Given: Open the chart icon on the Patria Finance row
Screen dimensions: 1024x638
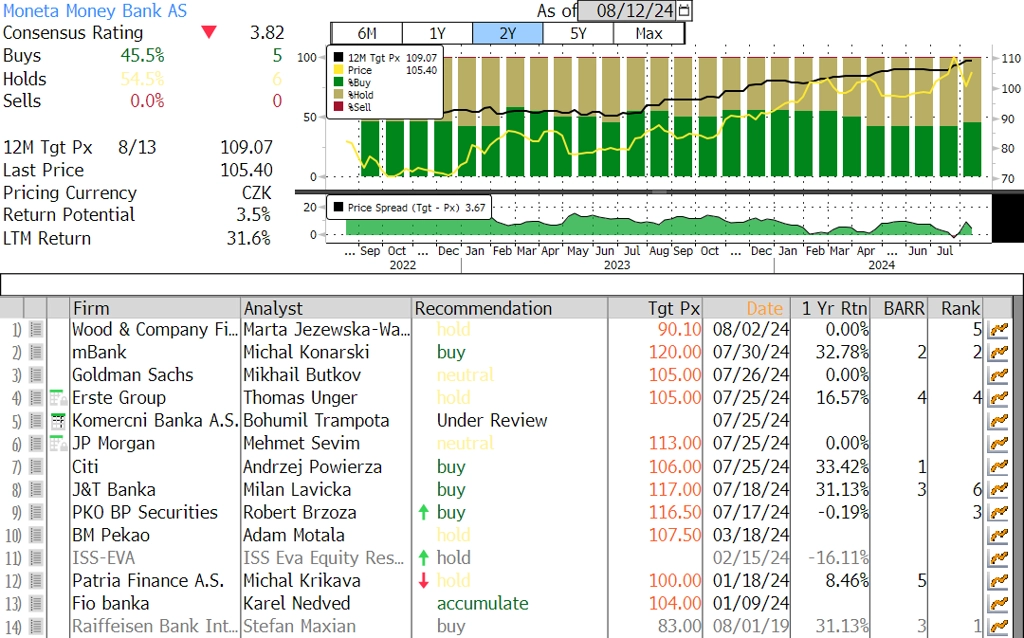Looking at the screenshot, I should (998, 581).
